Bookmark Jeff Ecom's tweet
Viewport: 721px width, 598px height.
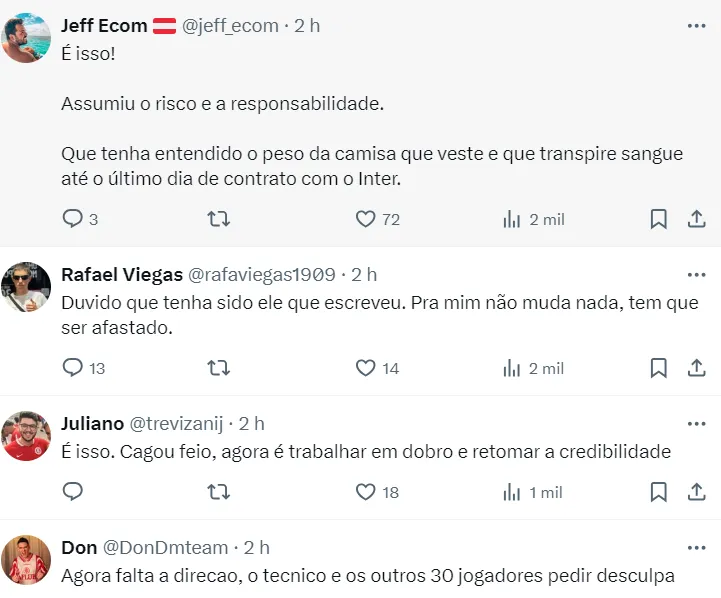(x=658, y=219)
